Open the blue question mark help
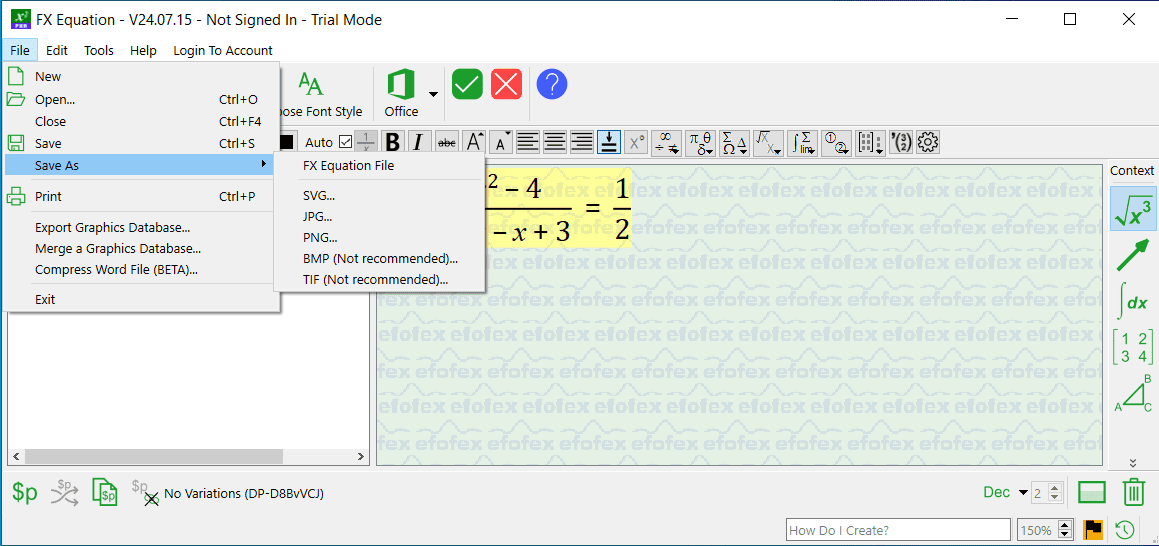Image resolution: width=1159 pixels, height=546 pixels. pos(551,85)
